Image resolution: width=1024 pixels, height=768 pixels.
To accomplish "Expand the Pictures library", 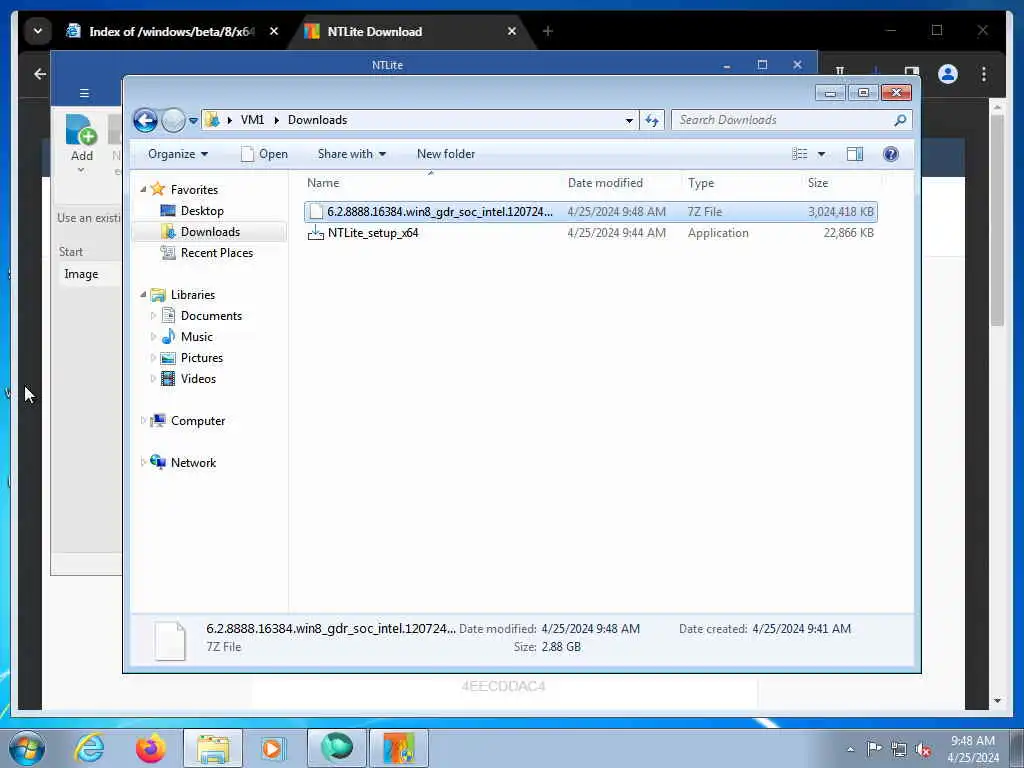I will pos(153,358).
